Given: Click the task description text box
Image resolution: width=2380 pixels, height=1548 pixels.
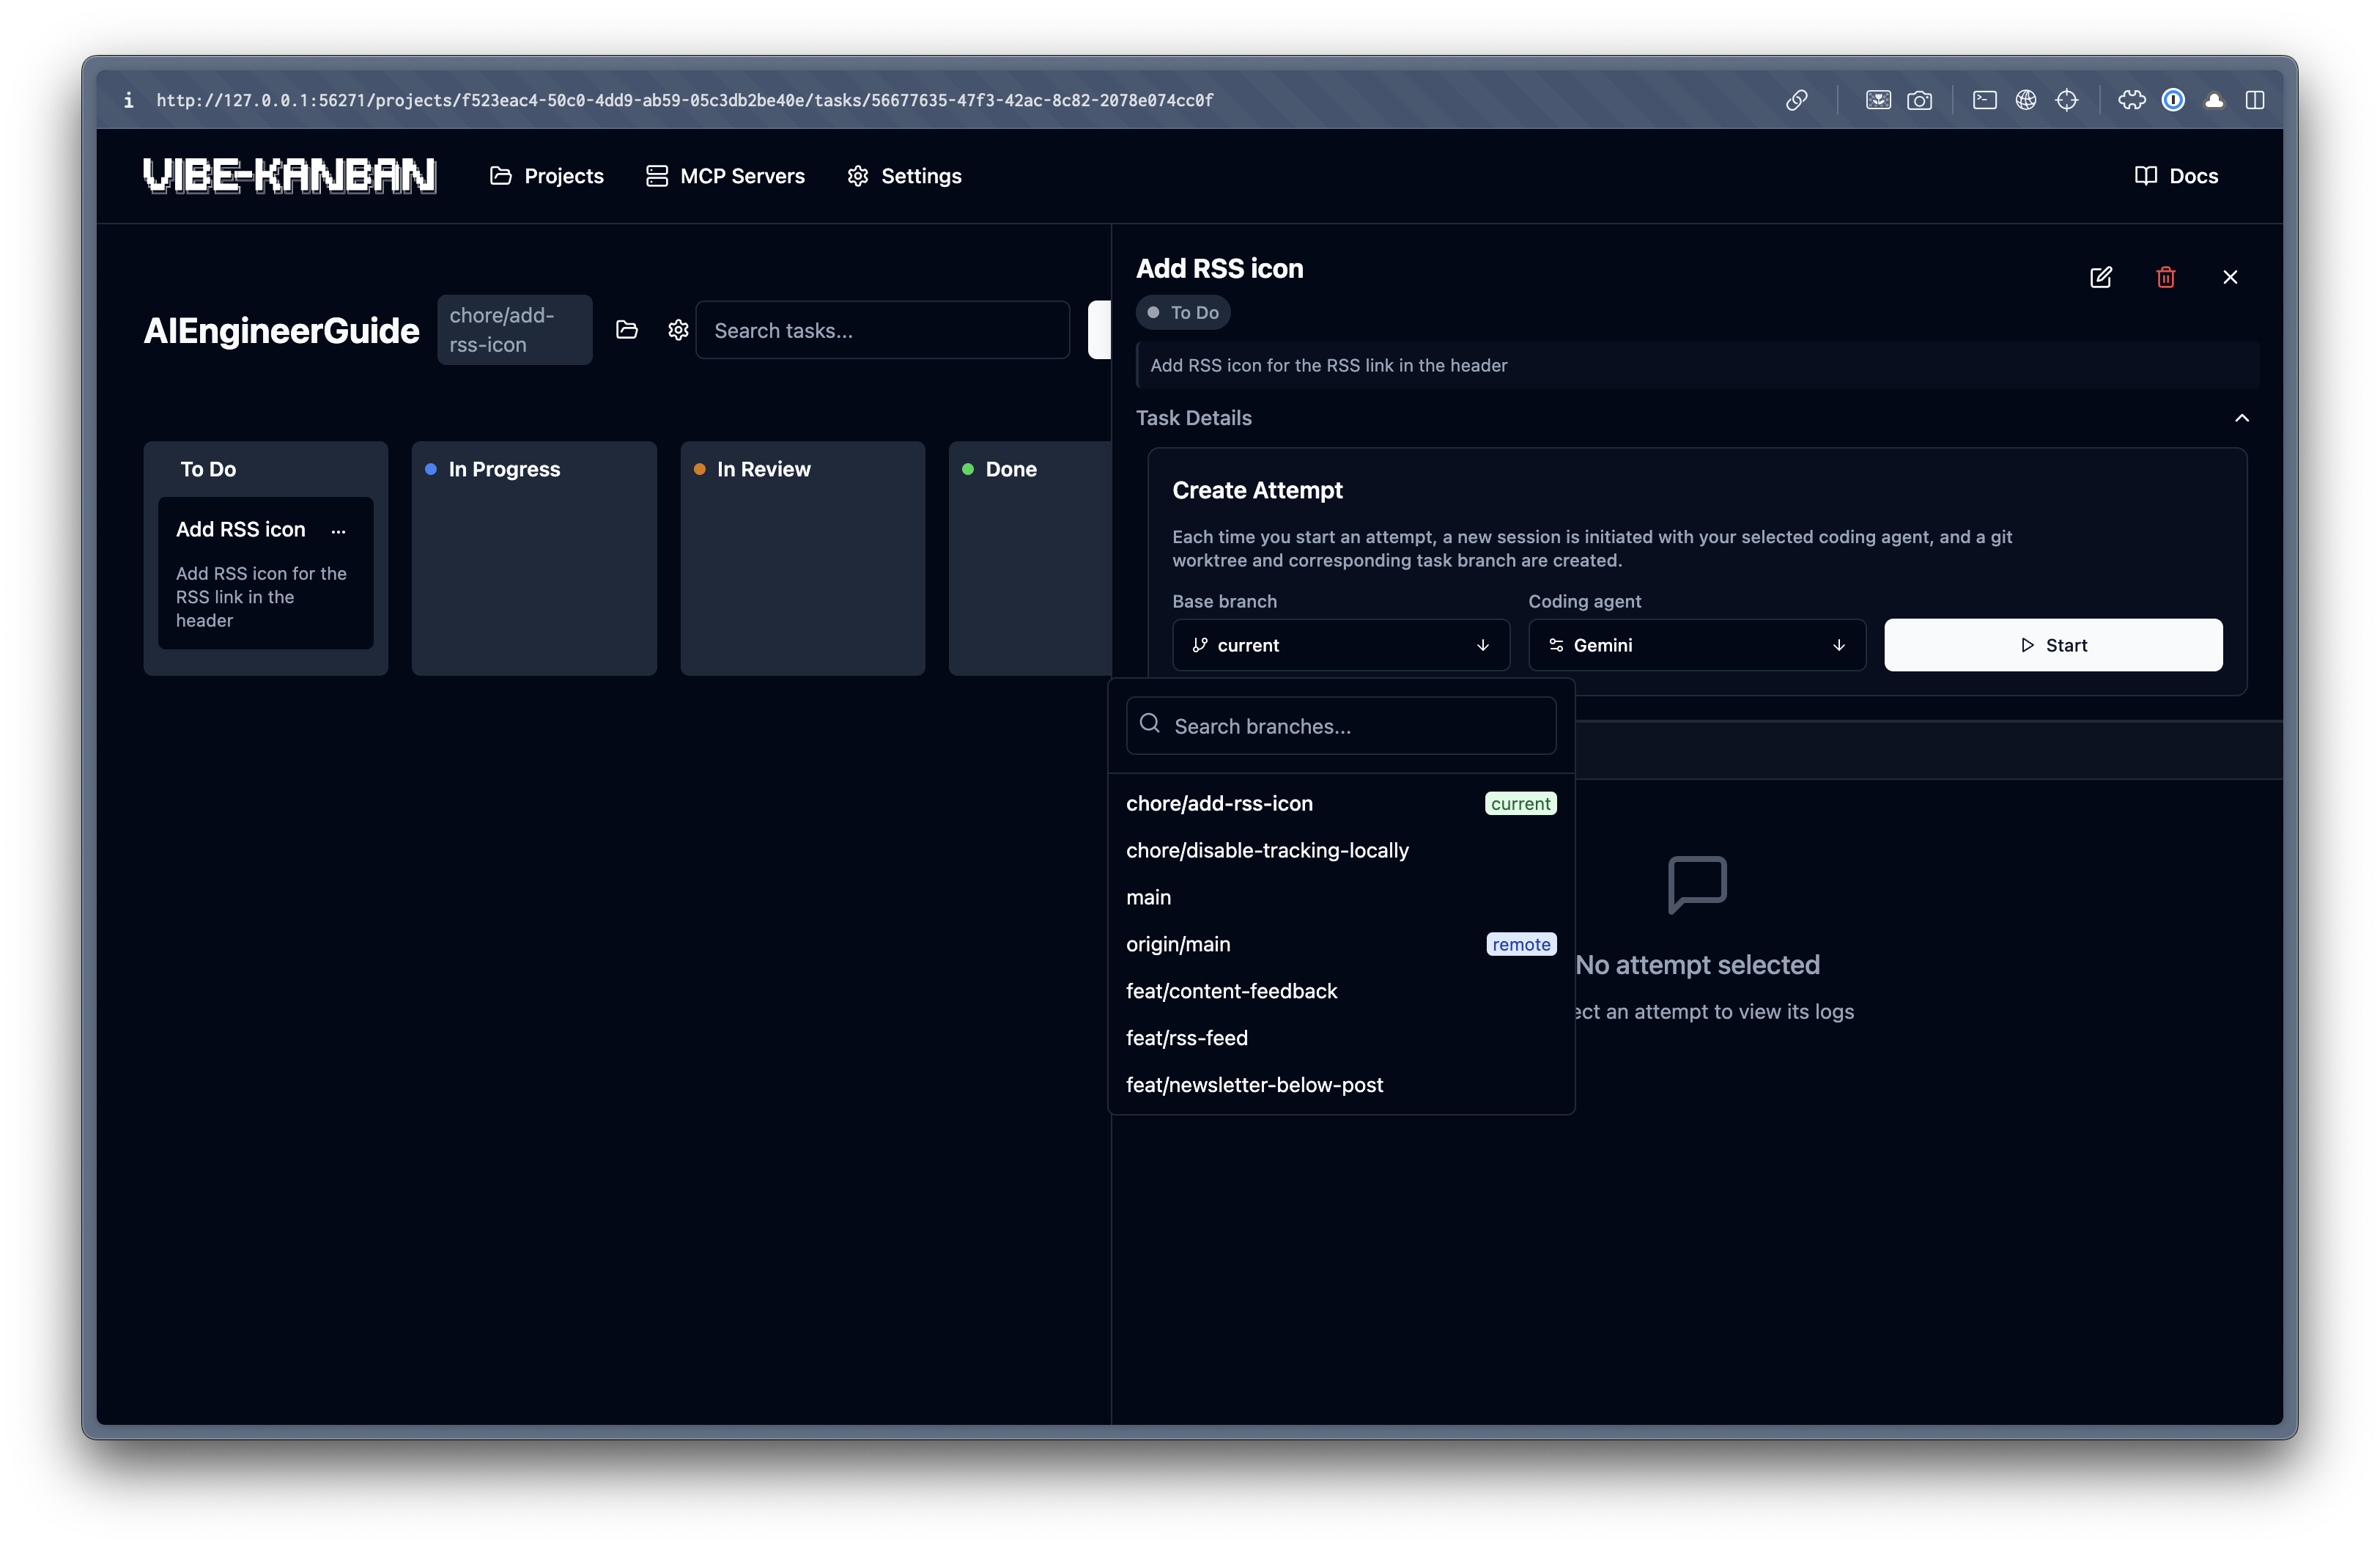Looking at the screenshot, I should [1697, 365].
